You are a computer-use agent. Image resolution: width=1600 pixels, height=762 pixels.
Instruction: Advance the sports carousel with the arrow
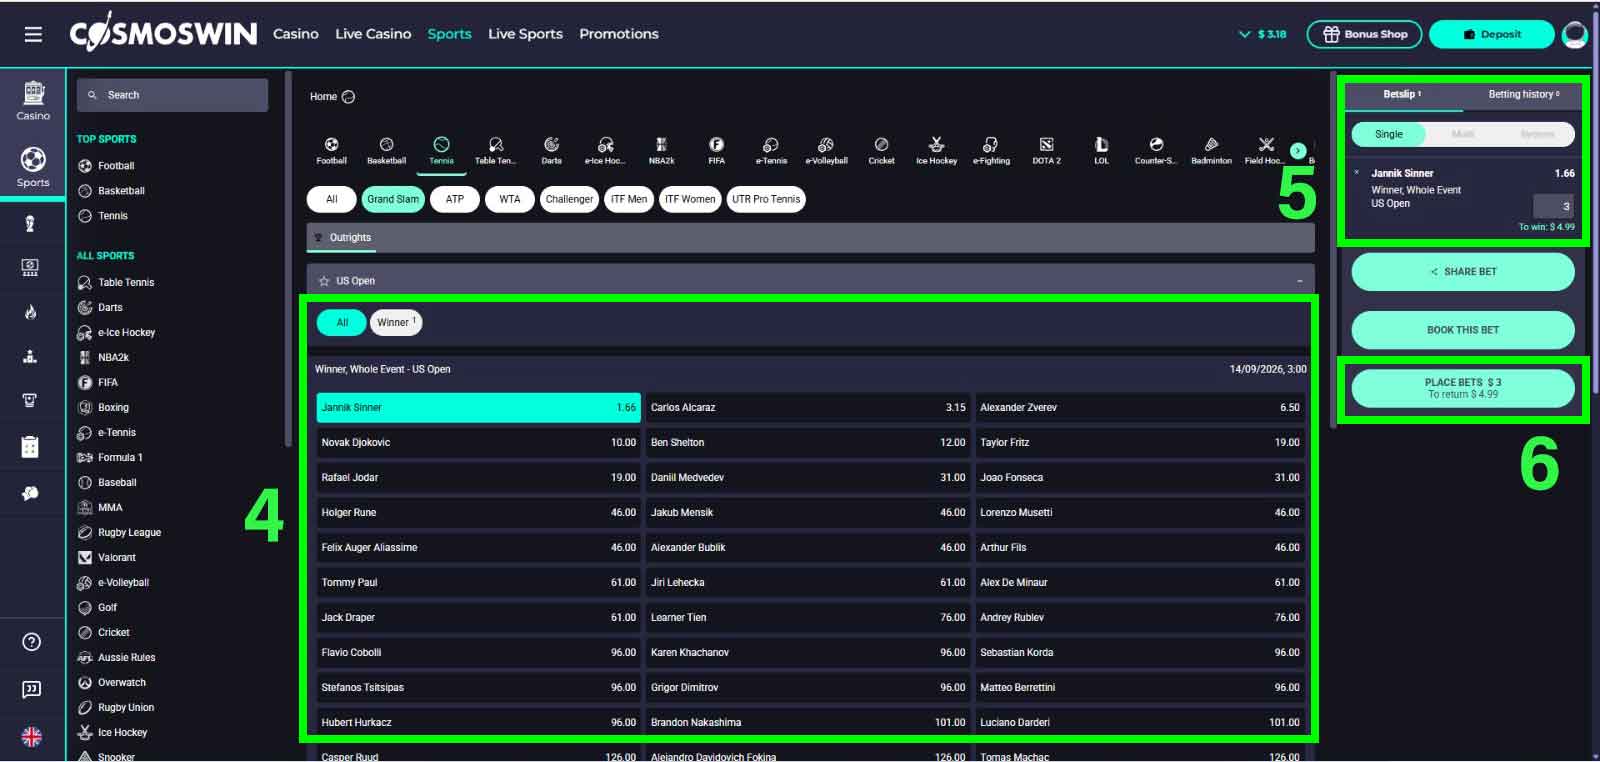click(1298, 151)
